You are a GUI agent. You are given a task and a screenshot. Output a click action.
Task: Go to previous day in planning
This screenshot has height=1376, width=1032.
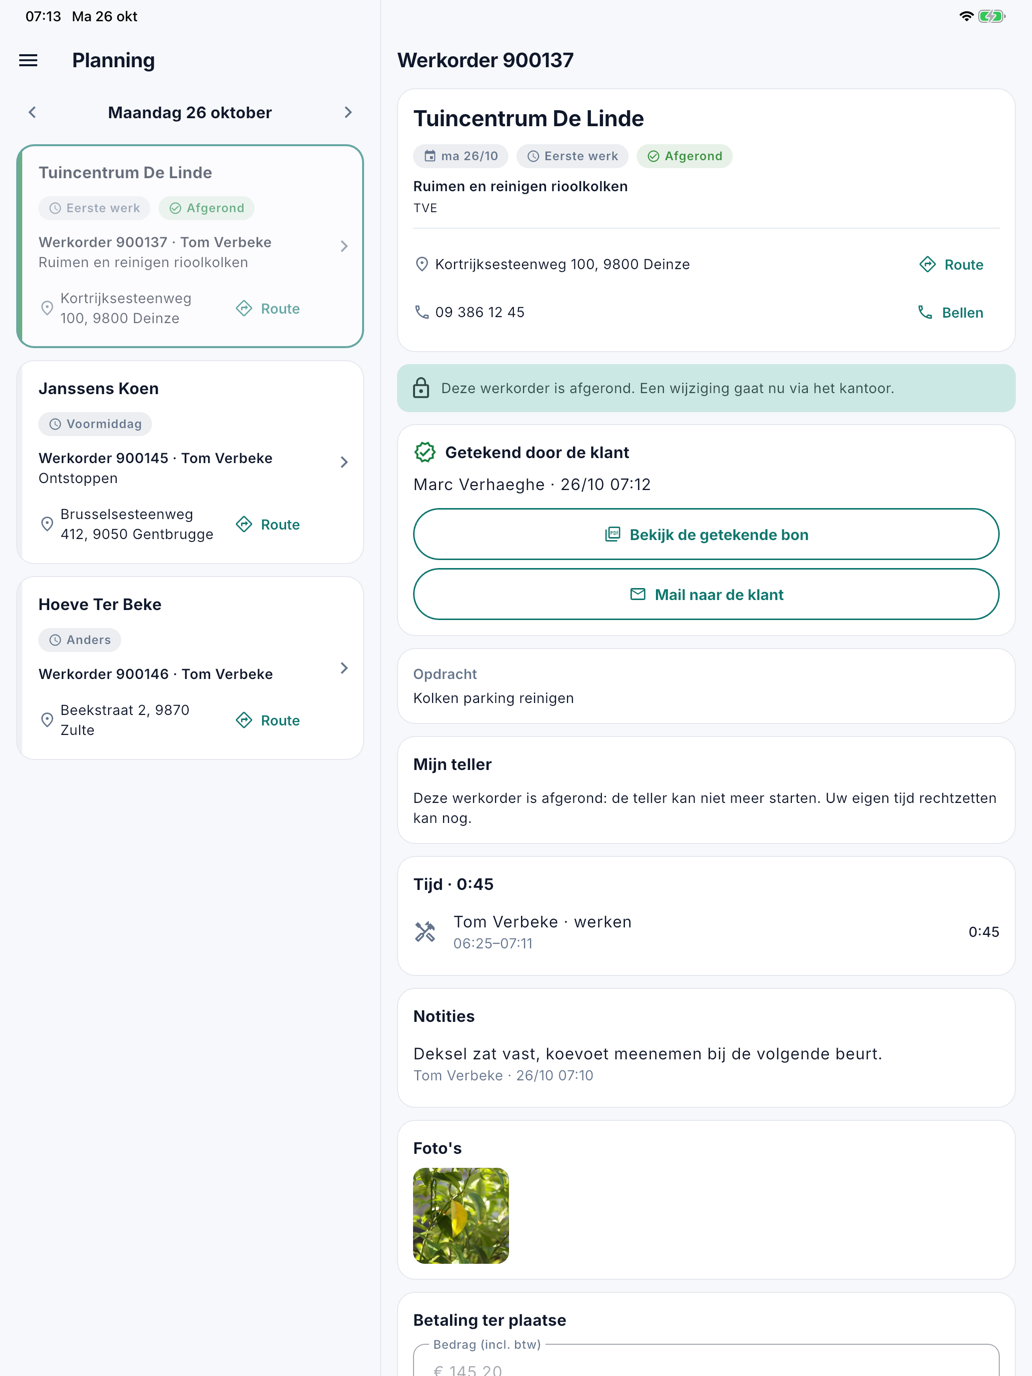(32, 112)
